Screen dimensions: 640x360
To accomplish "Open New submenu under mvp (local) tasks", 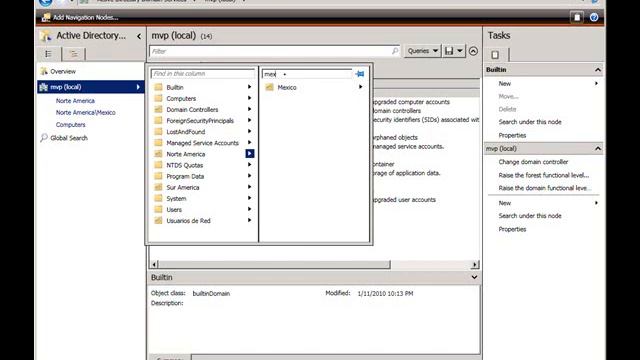I will click(x=504, y=203).
